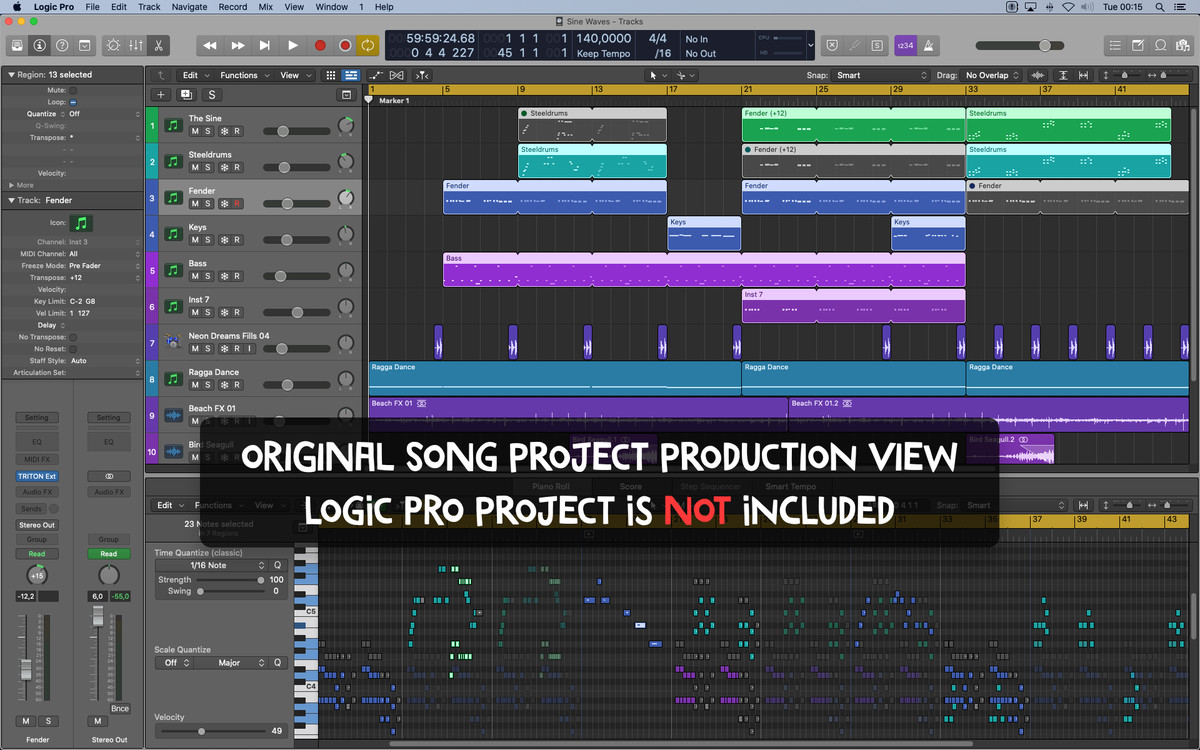
Task: Start playback with Play button
Action: [292, 45]
